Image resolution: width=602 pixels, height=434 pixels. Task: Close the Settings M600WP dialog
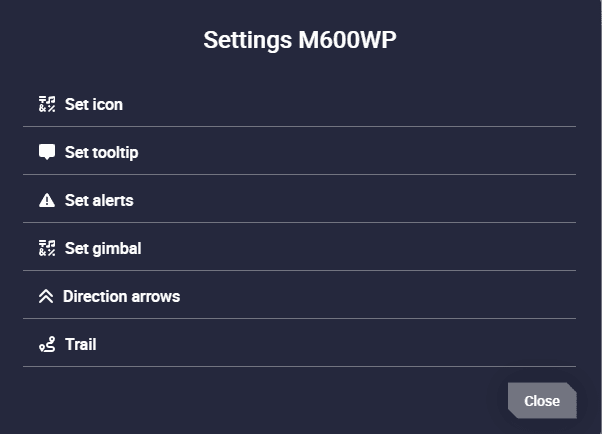[x=542, y=401]
